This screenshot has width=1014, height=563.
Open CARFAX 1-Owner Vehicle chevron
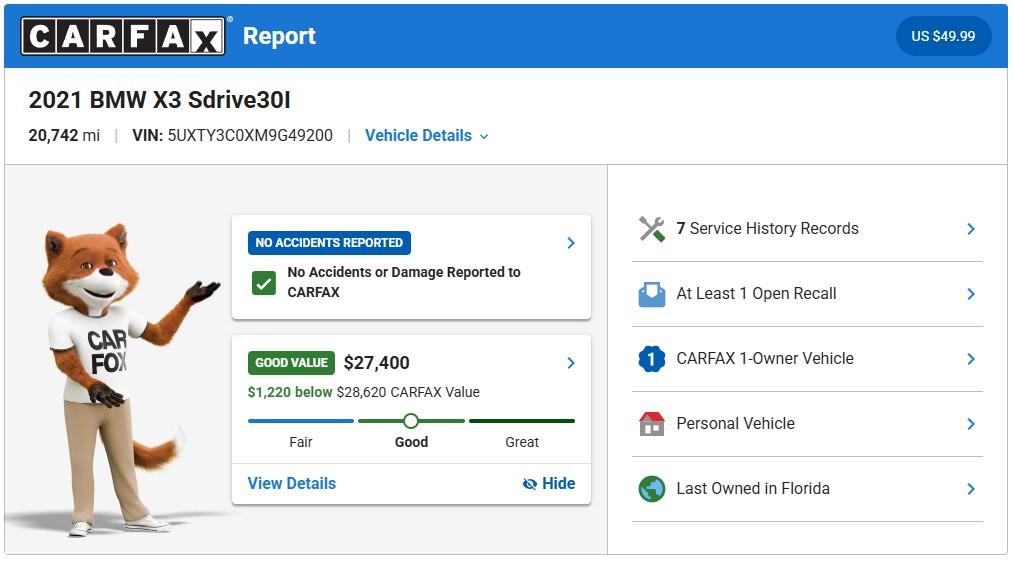coord(971,359)
